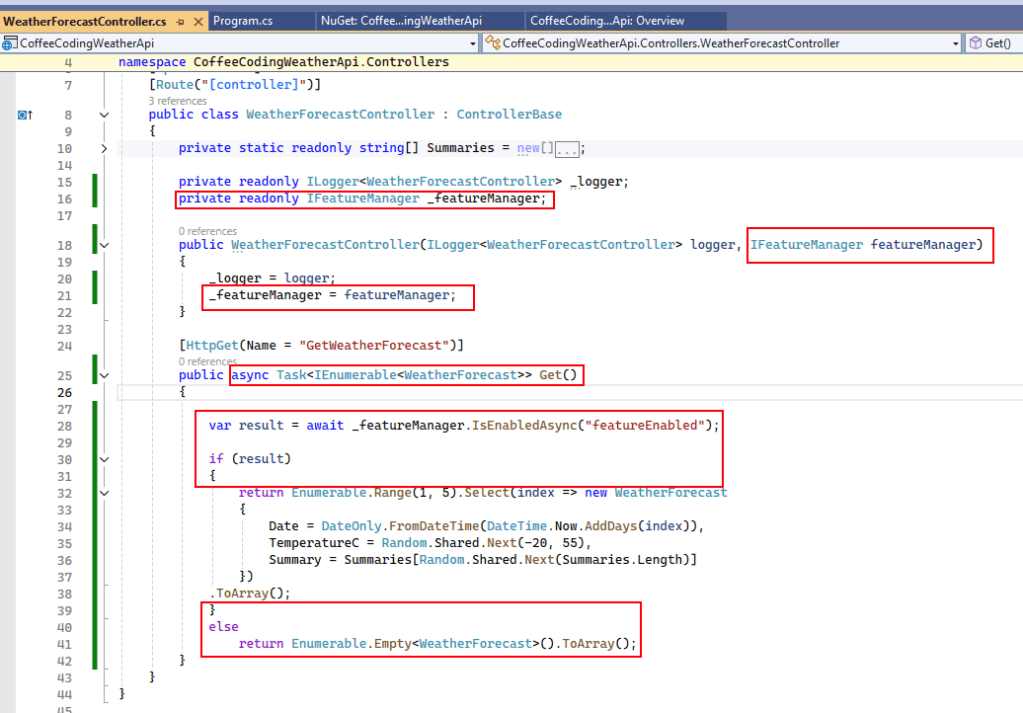This screenshot has height=713, width=1023.
Task: Expand the collapsed Summaries region on line 10
Action: click(x=104, y=148)
